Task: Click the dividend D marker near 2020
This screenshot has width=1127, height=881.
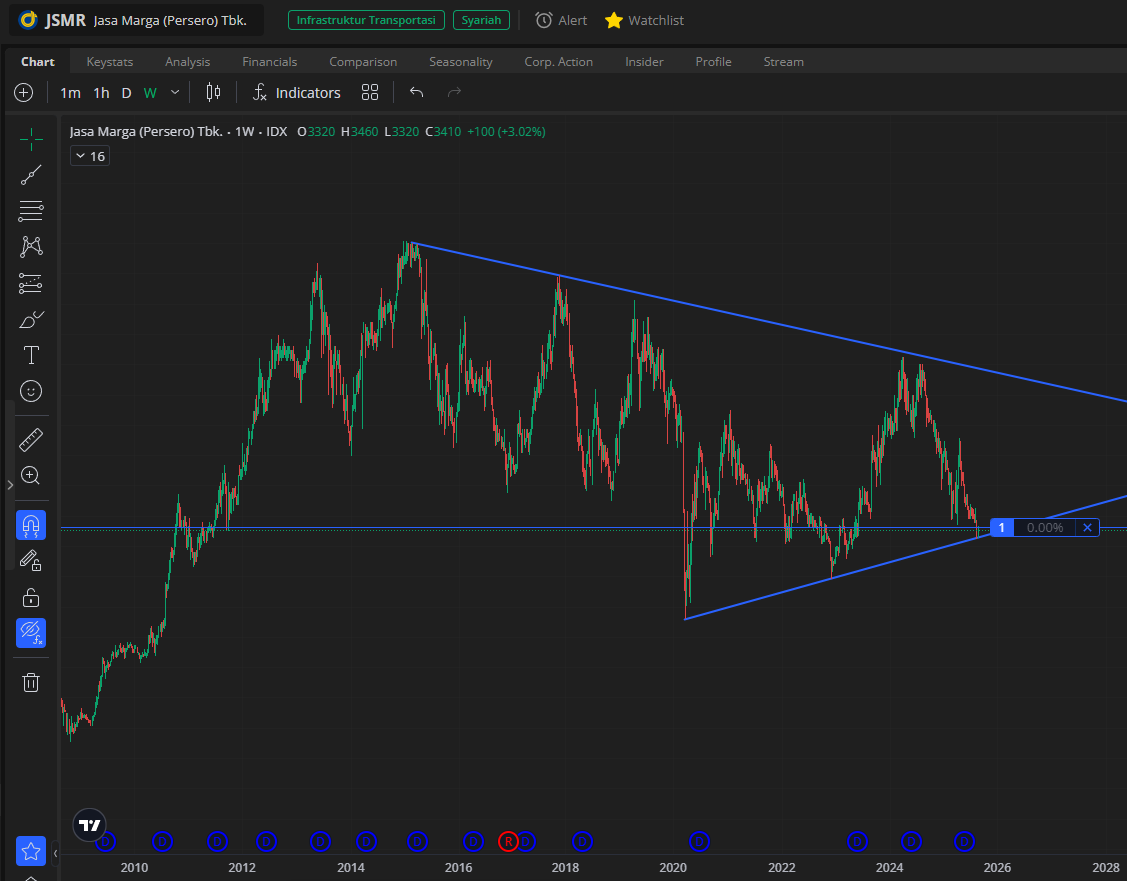Action: click(699, 841)
